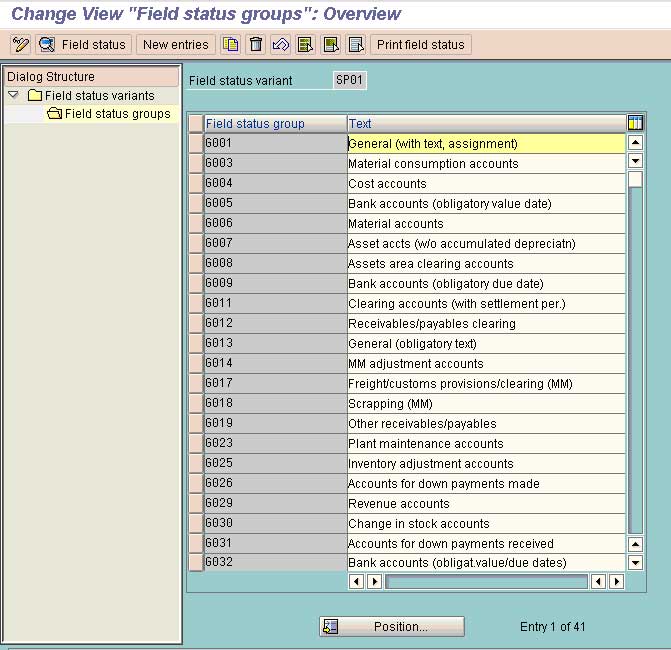Click Asset accts (w/o accumulated depreciatn) cell
The image size is (671, 650).
(487, 243)
